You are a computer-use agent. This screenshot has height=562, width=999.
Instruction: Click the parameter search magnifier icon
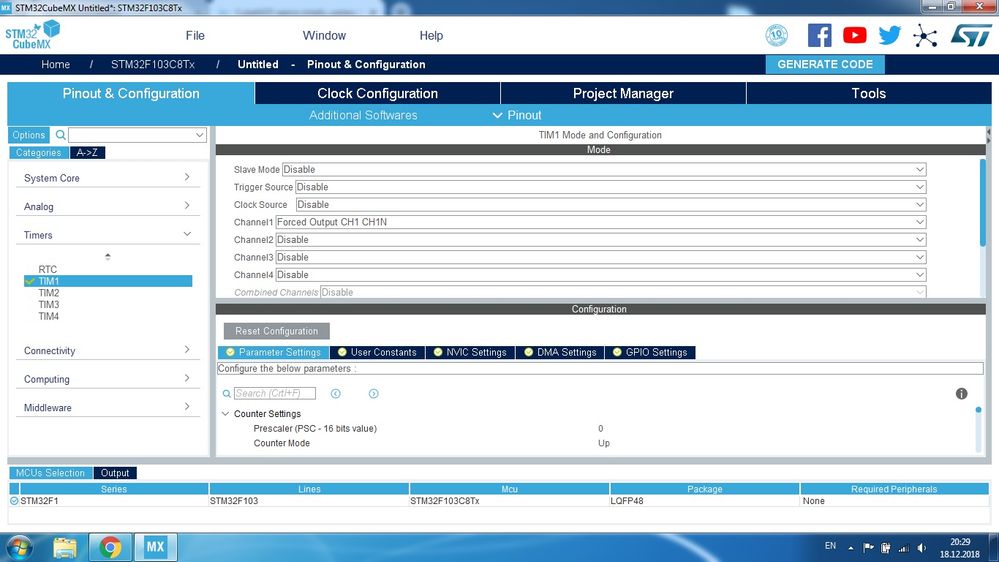(x=226, y=394)
